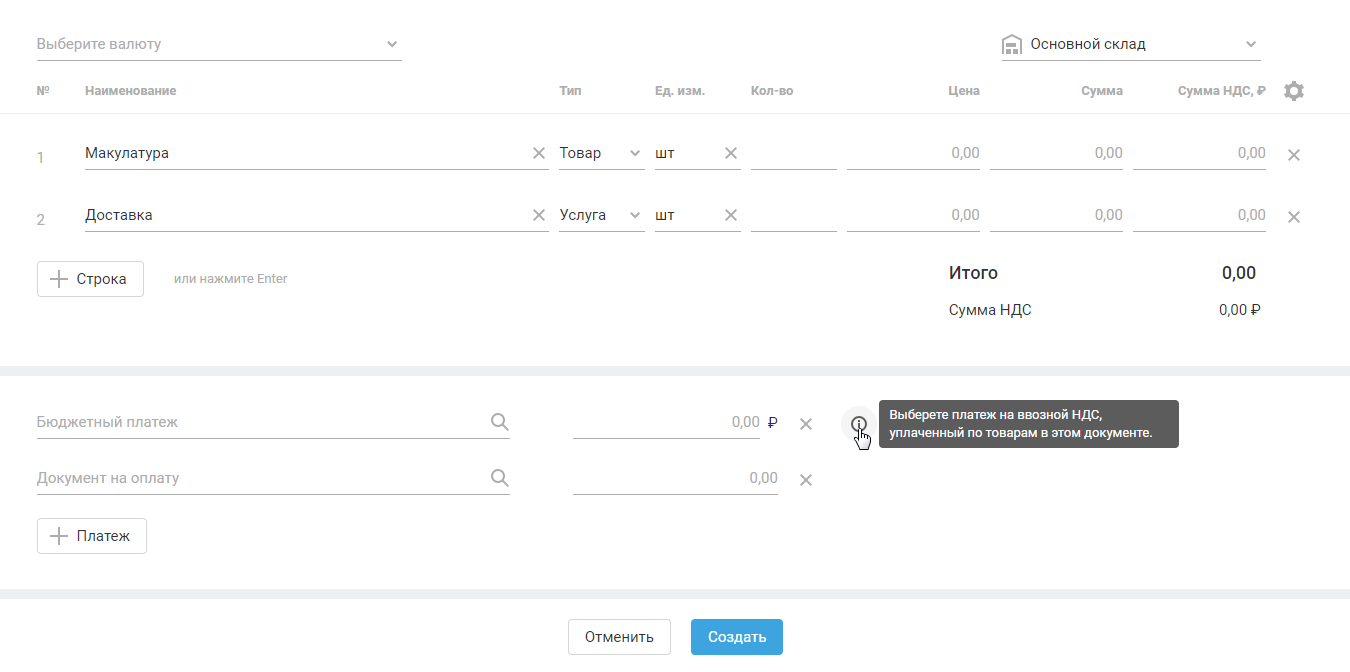Image resolution: width=1350 pixels, height=672 pixels.
Task: Add a new row with Строка button
Action: (x=90, y=279)
